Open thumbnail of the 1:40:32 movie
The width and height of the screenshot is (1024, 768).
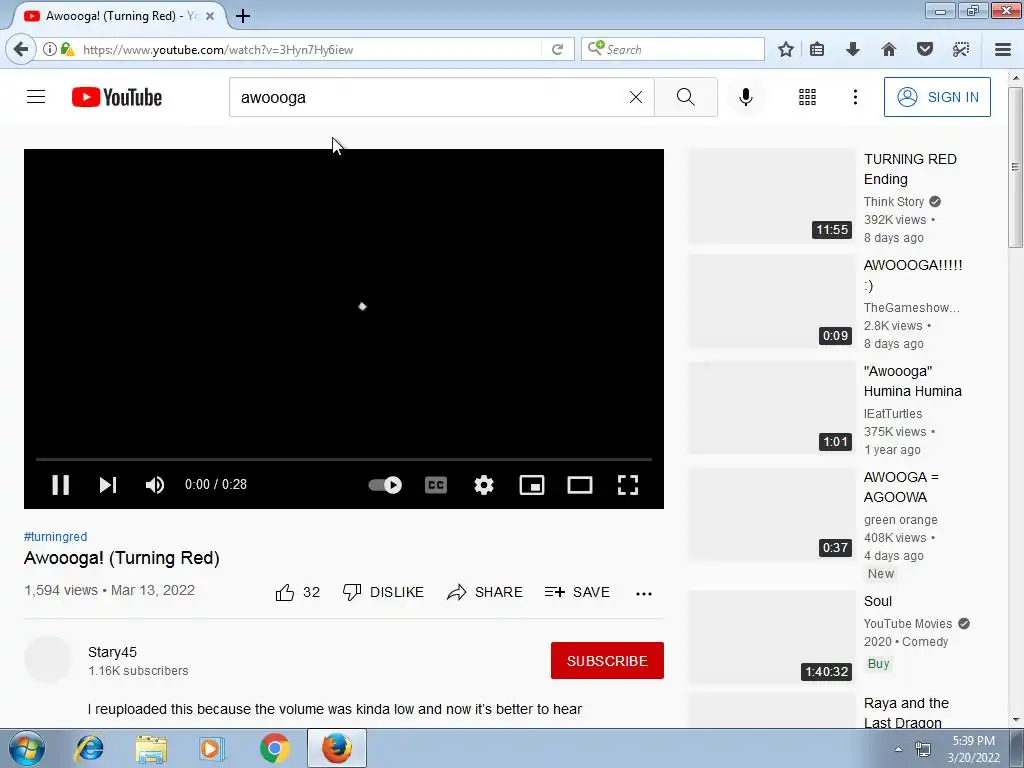772,637
